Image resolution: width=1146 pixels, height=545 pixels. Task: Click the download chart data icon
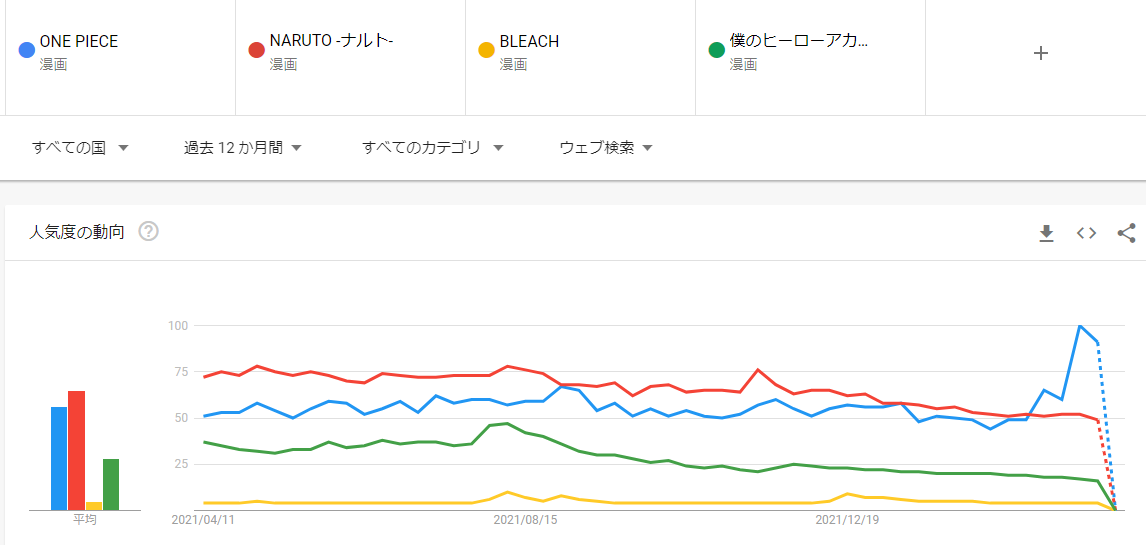click(1046, 233)
